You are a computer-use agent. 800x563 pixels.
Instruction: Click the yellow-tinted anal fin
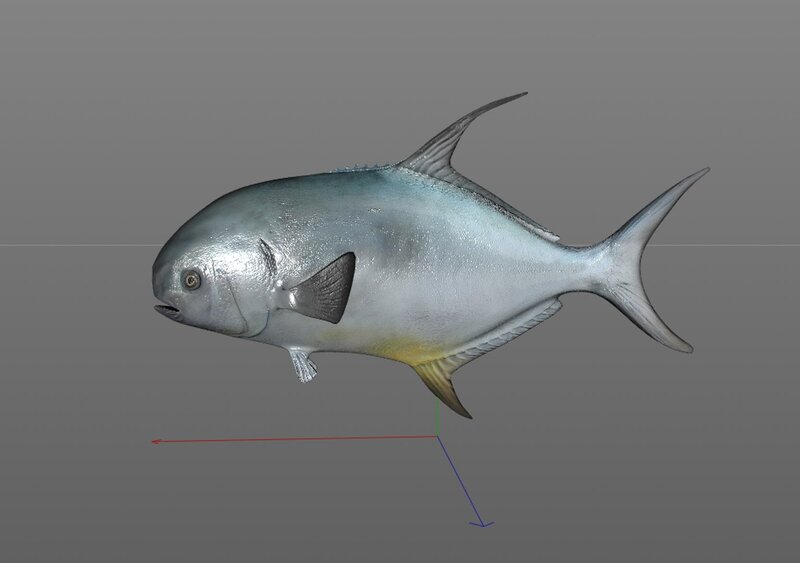pyautogui.click(x=440, y=383)
